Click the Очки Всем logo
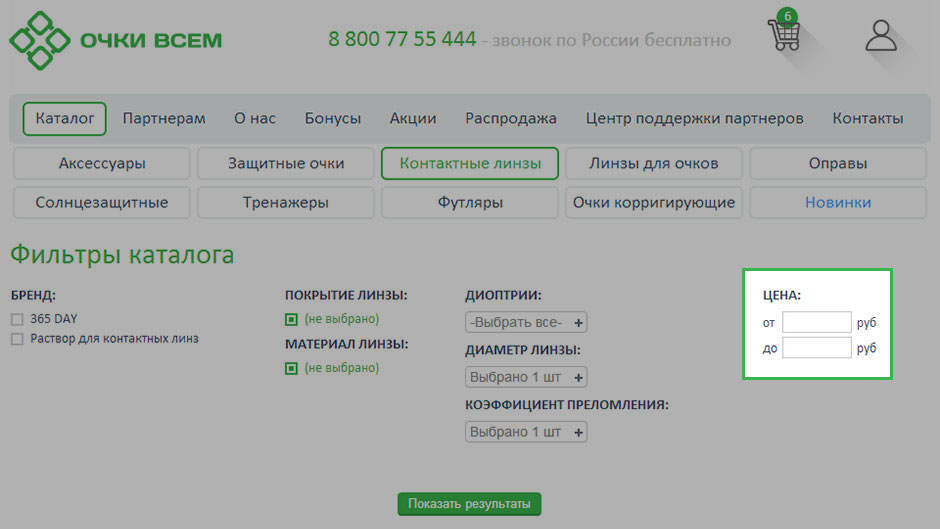940x529 pixels. [x=116, y=40]
